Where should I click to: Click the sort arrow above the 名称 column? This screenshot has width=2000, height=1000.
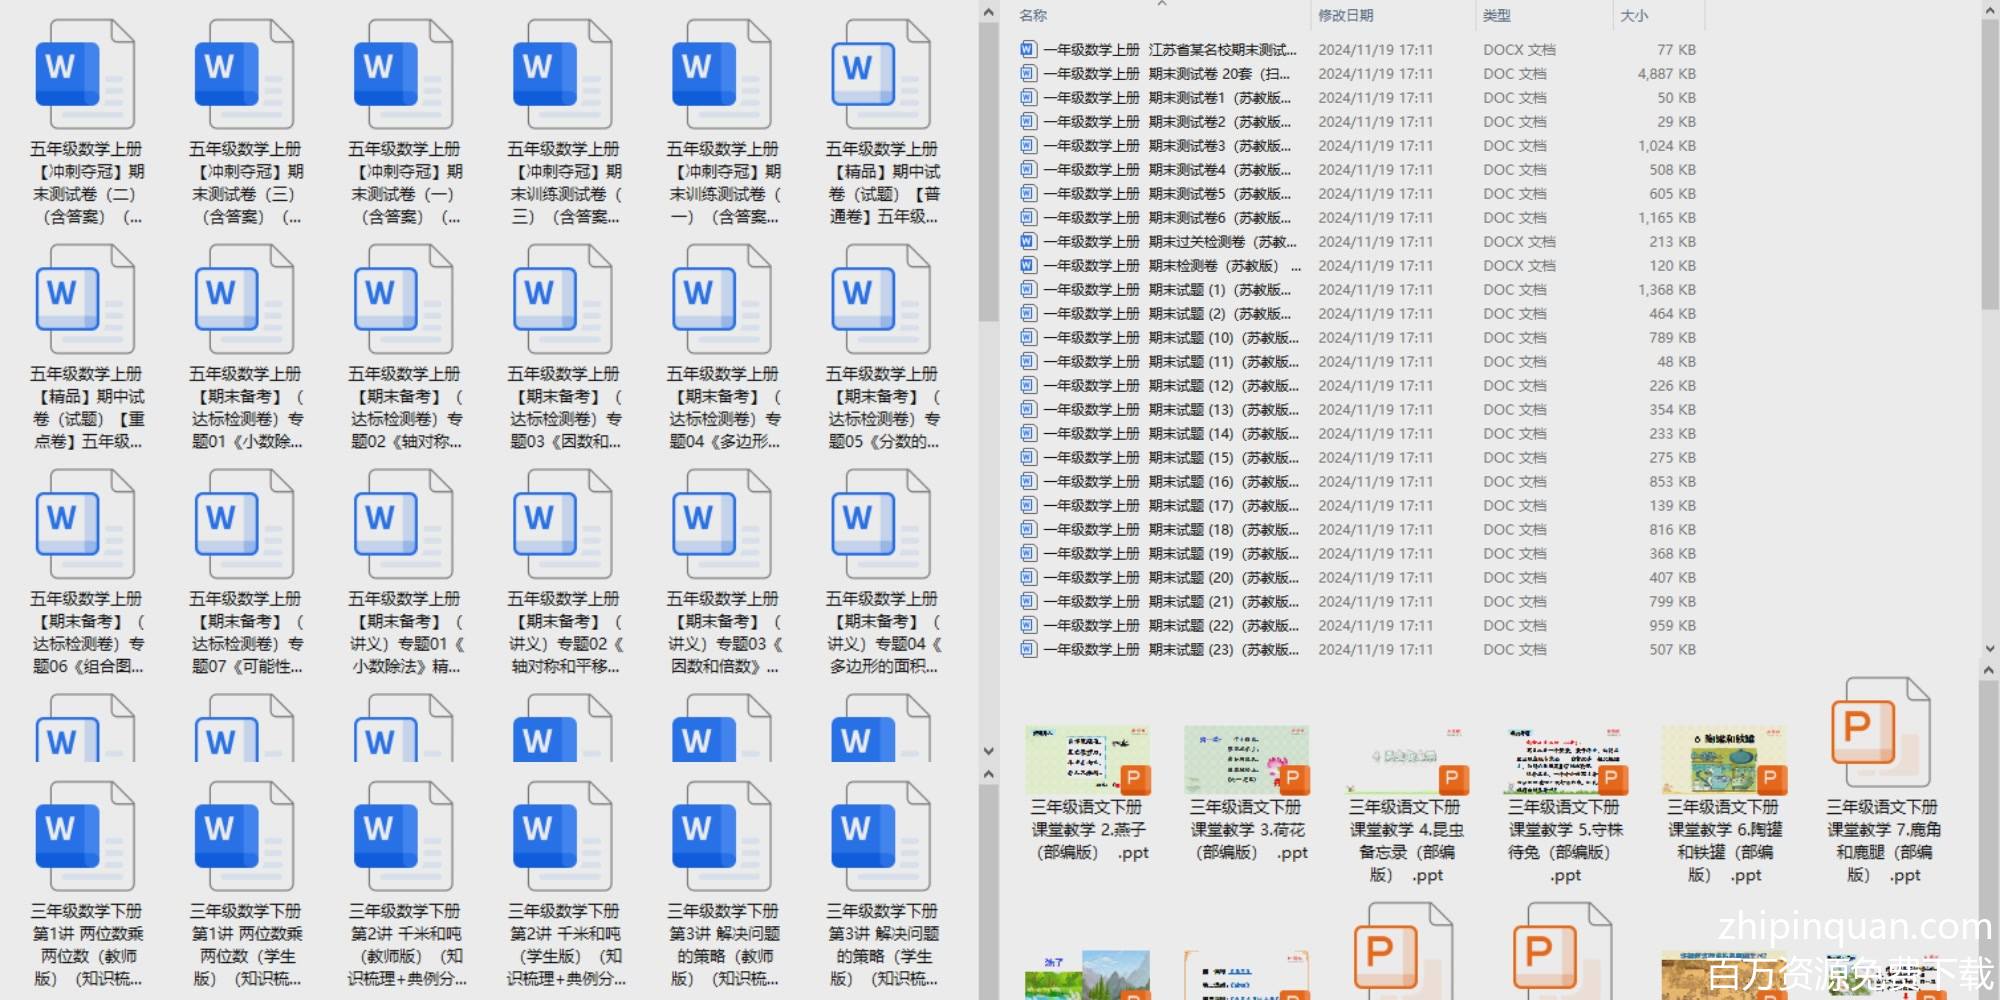pos(1162,4)
